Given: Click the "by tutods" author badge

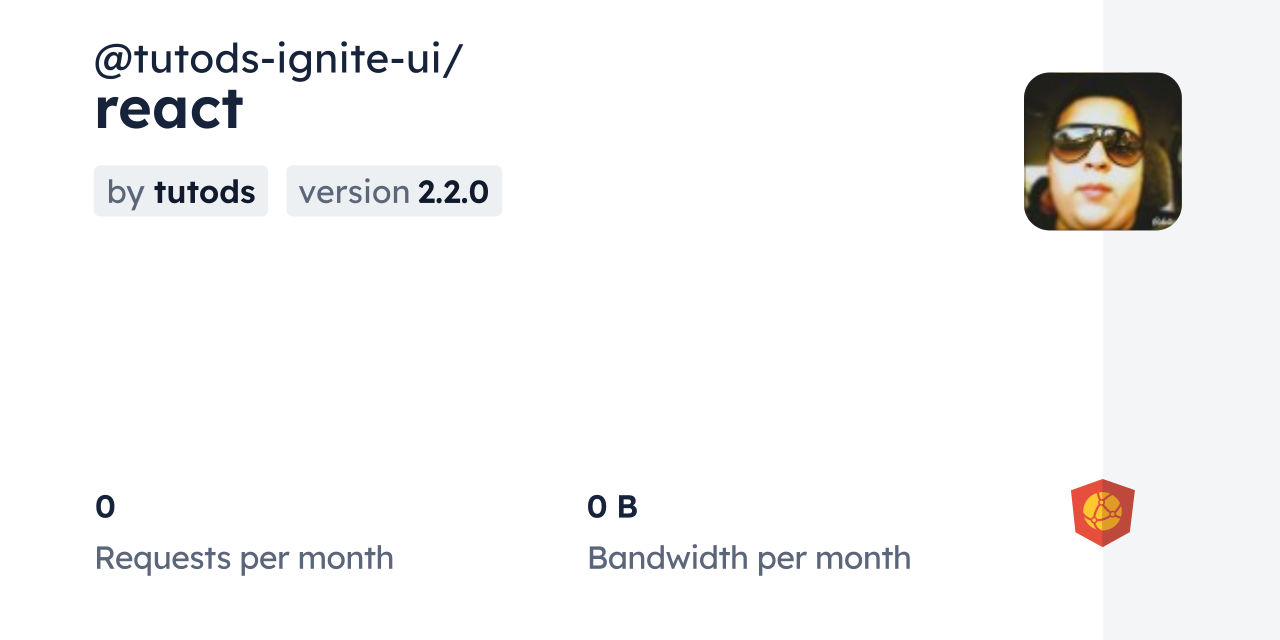Looking at the screenshot, I should [x=181, y=191].
